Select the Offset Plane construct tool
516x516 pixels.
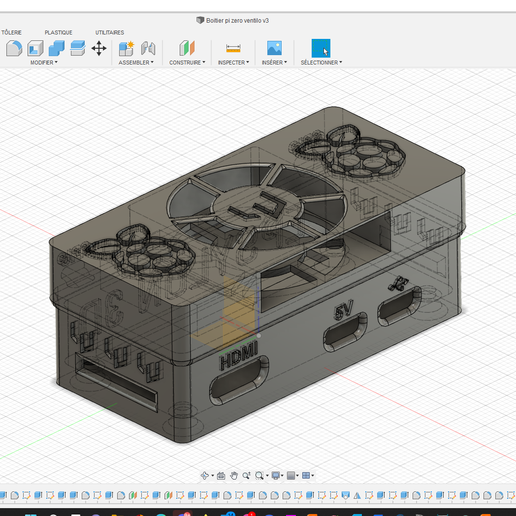(x=187, y=48)
